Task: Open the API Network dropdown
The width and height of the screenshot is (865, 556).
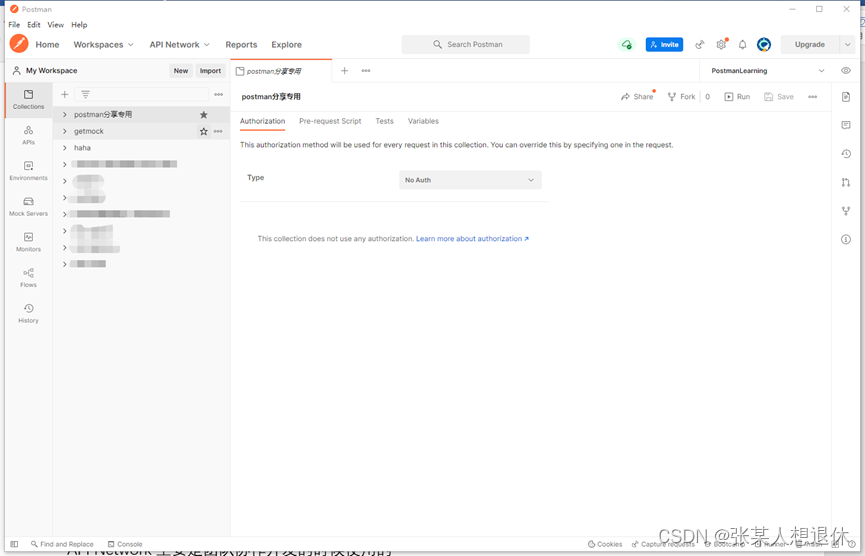Action: pyautogui.click(x=179, y=45)
